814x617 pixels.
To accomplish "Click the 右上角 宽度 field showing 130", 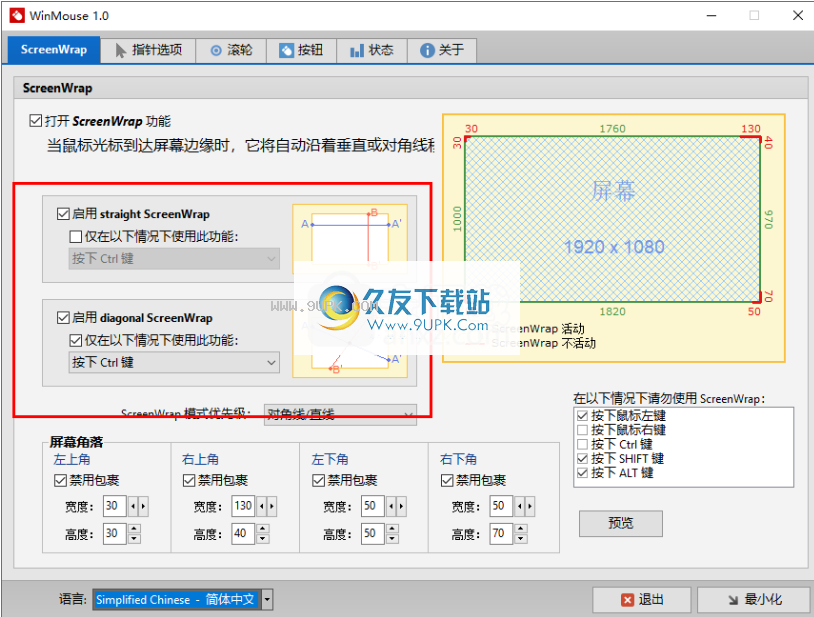I will [x=243, y=506].
